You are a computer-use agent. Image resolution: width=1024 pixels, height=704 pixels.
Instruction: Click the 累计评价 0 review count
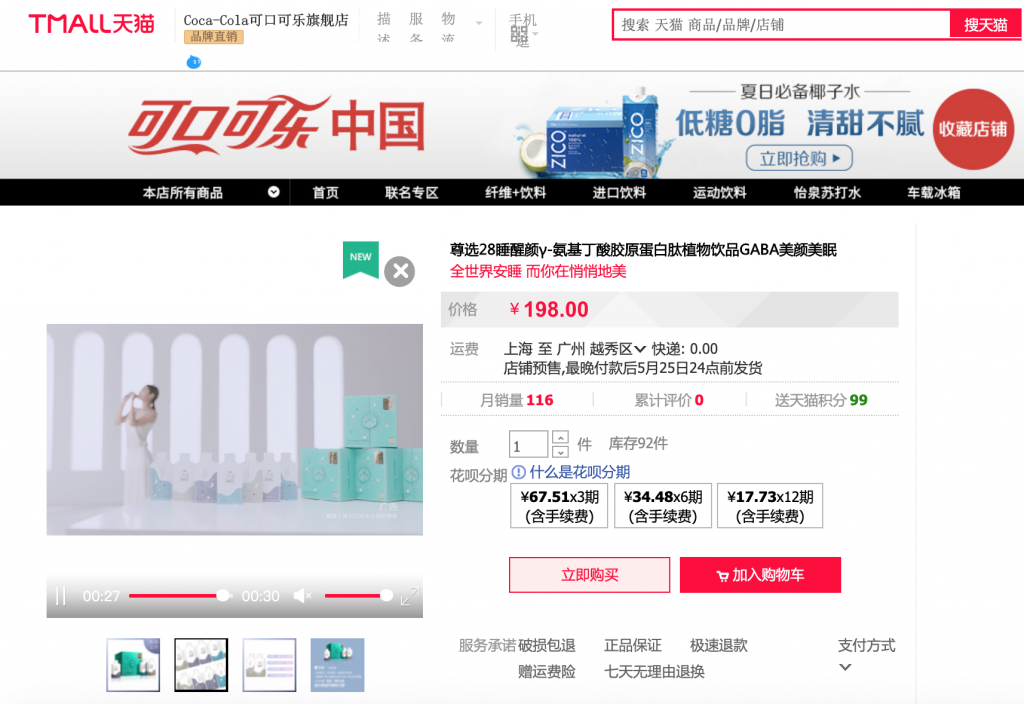click(x=669, y=400)
